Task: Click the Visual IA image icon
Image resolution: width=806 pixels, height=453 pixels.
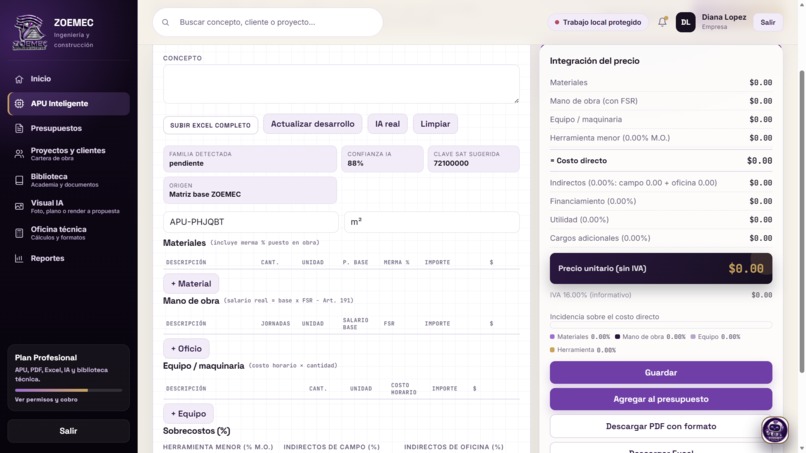Action: coord(19,206)
